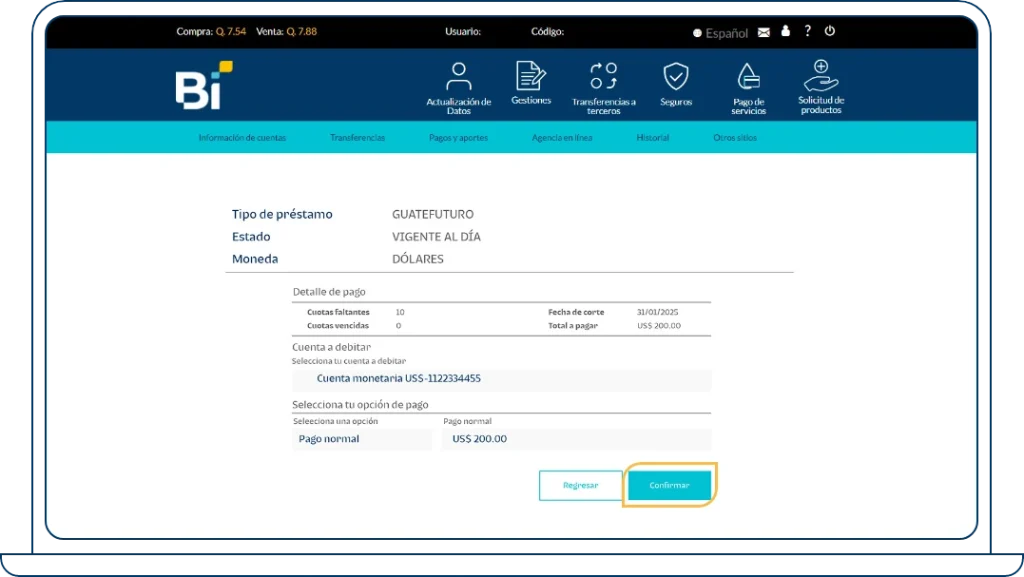Open the Seguros shield icon

click(676, 77)
